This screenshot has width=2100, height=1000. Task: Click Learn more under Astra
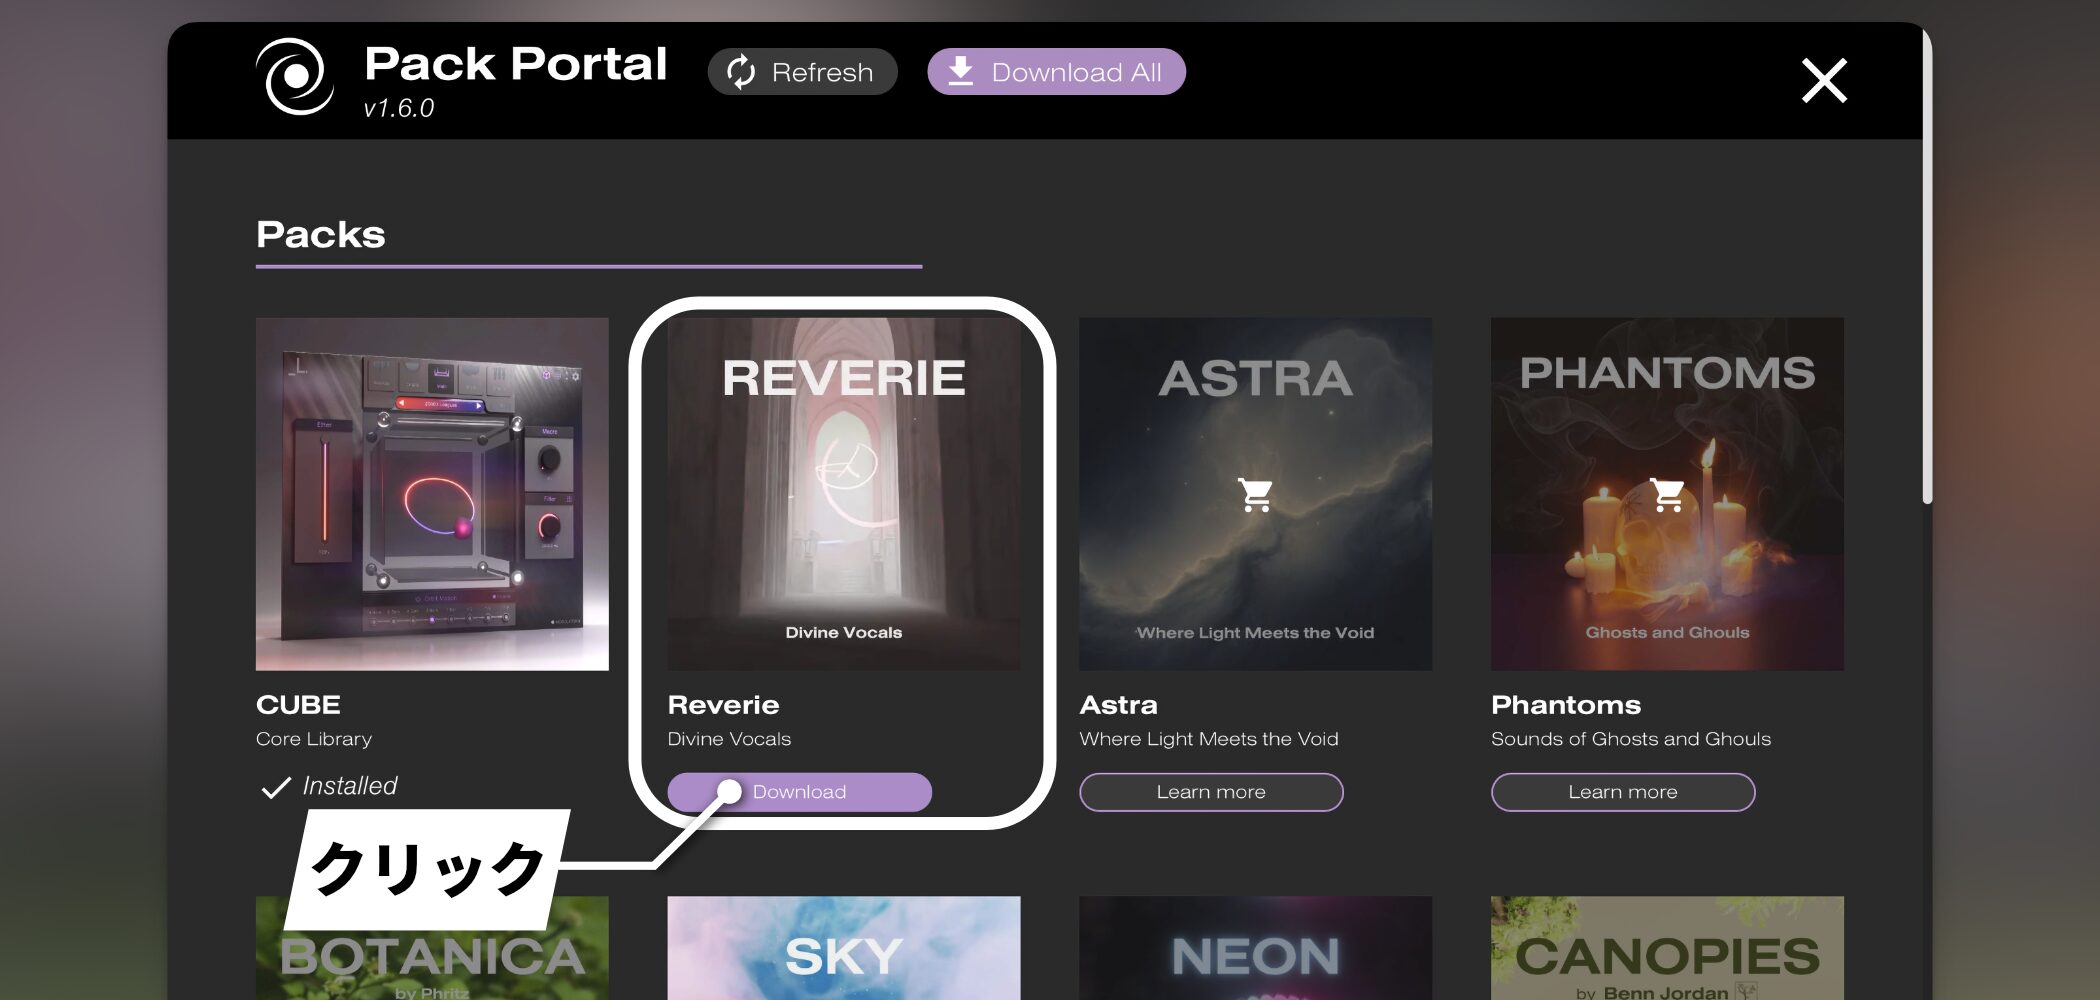pos(1211,792)
